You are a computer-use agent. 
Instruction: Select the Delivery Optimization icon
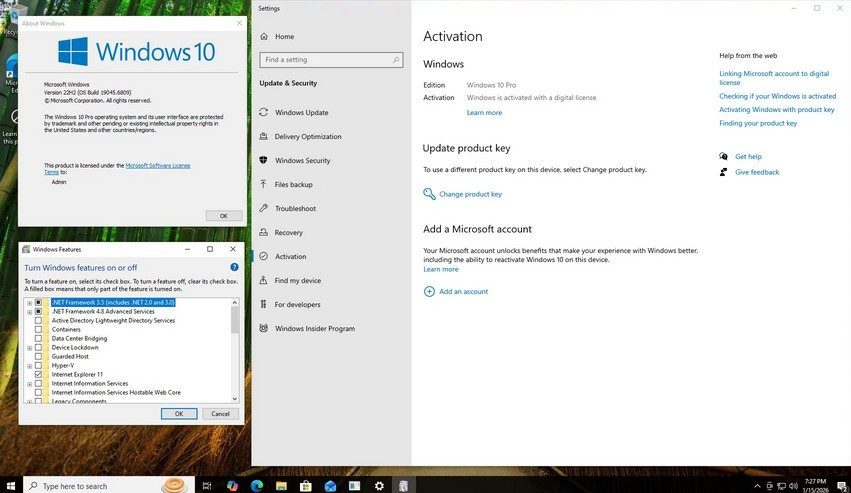[264, 136]
